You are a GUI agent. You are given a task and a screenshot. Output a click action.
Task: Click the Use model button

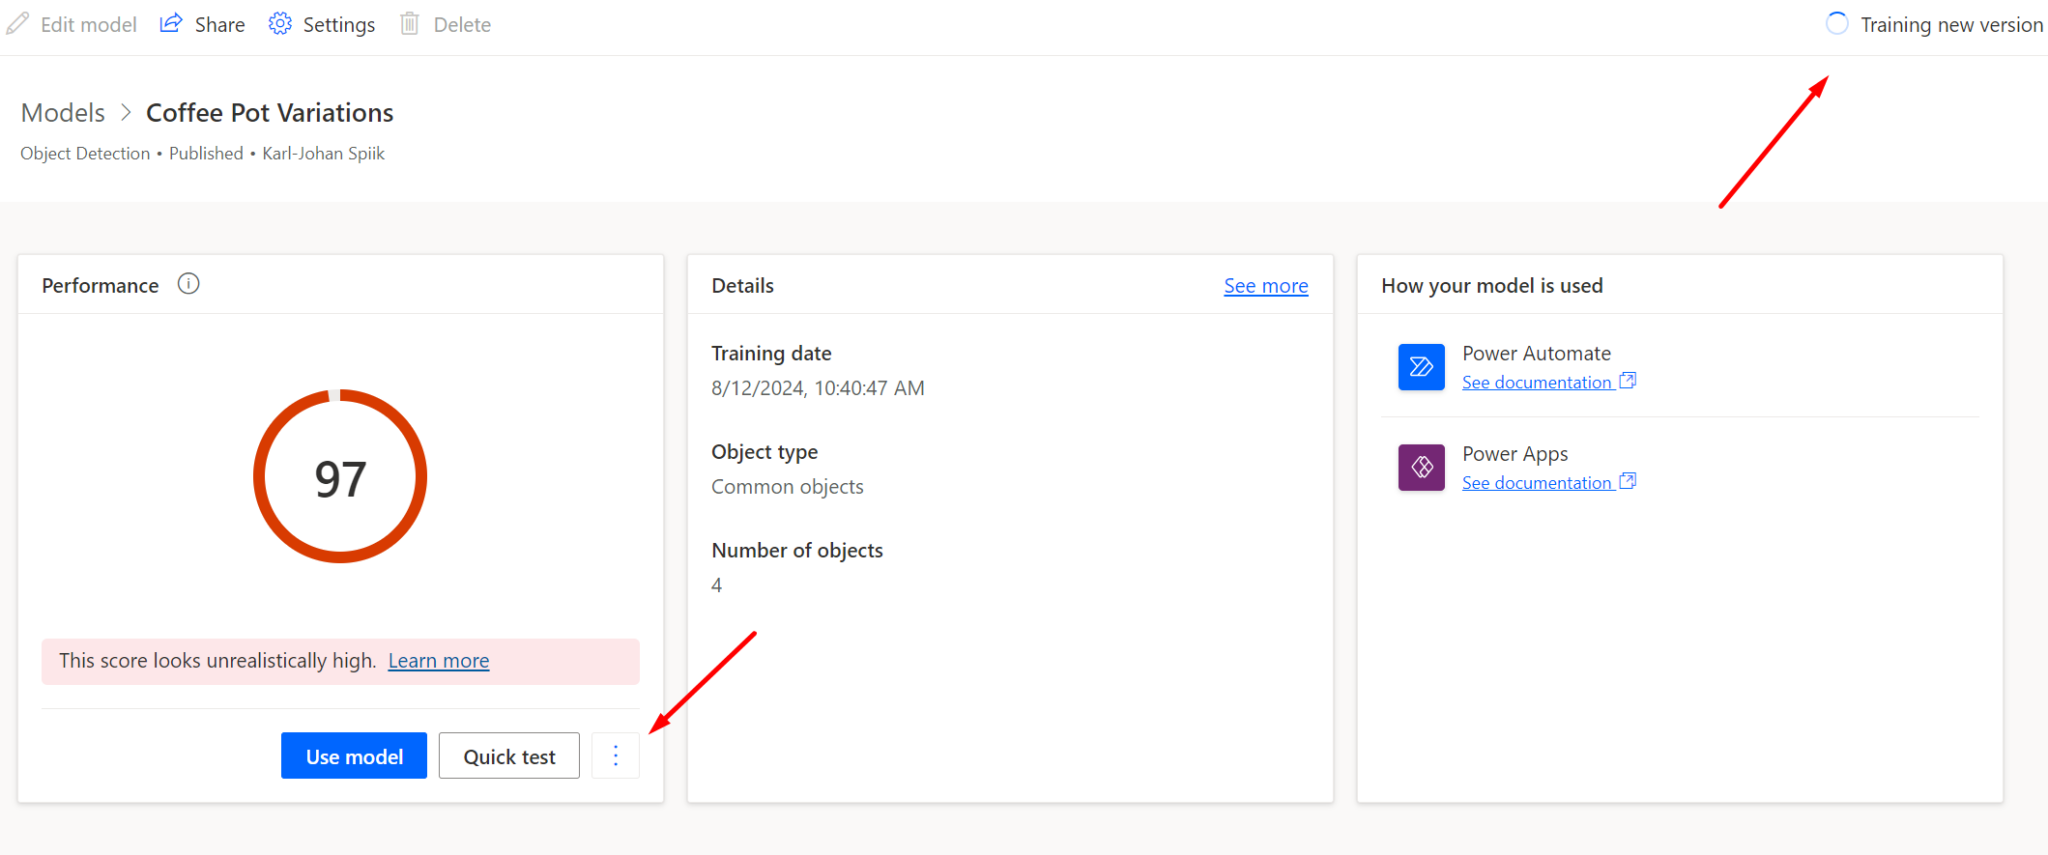pyautogui.click(x=354, y=756)
